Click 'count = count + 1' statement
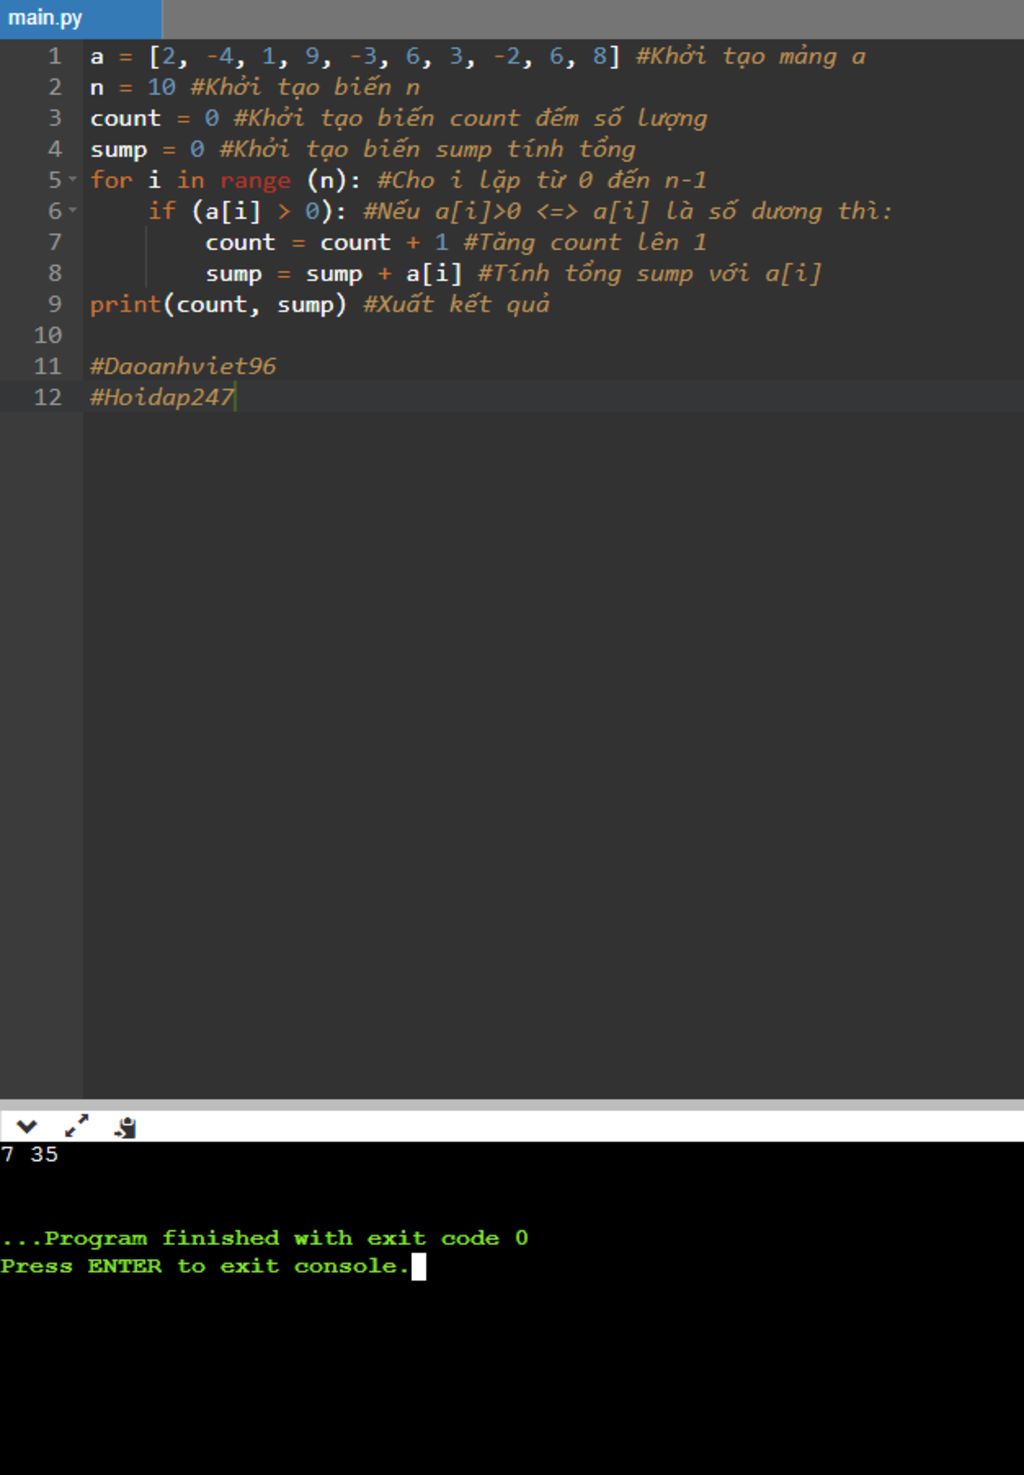1024x1475 pixels. coord(327,243)
